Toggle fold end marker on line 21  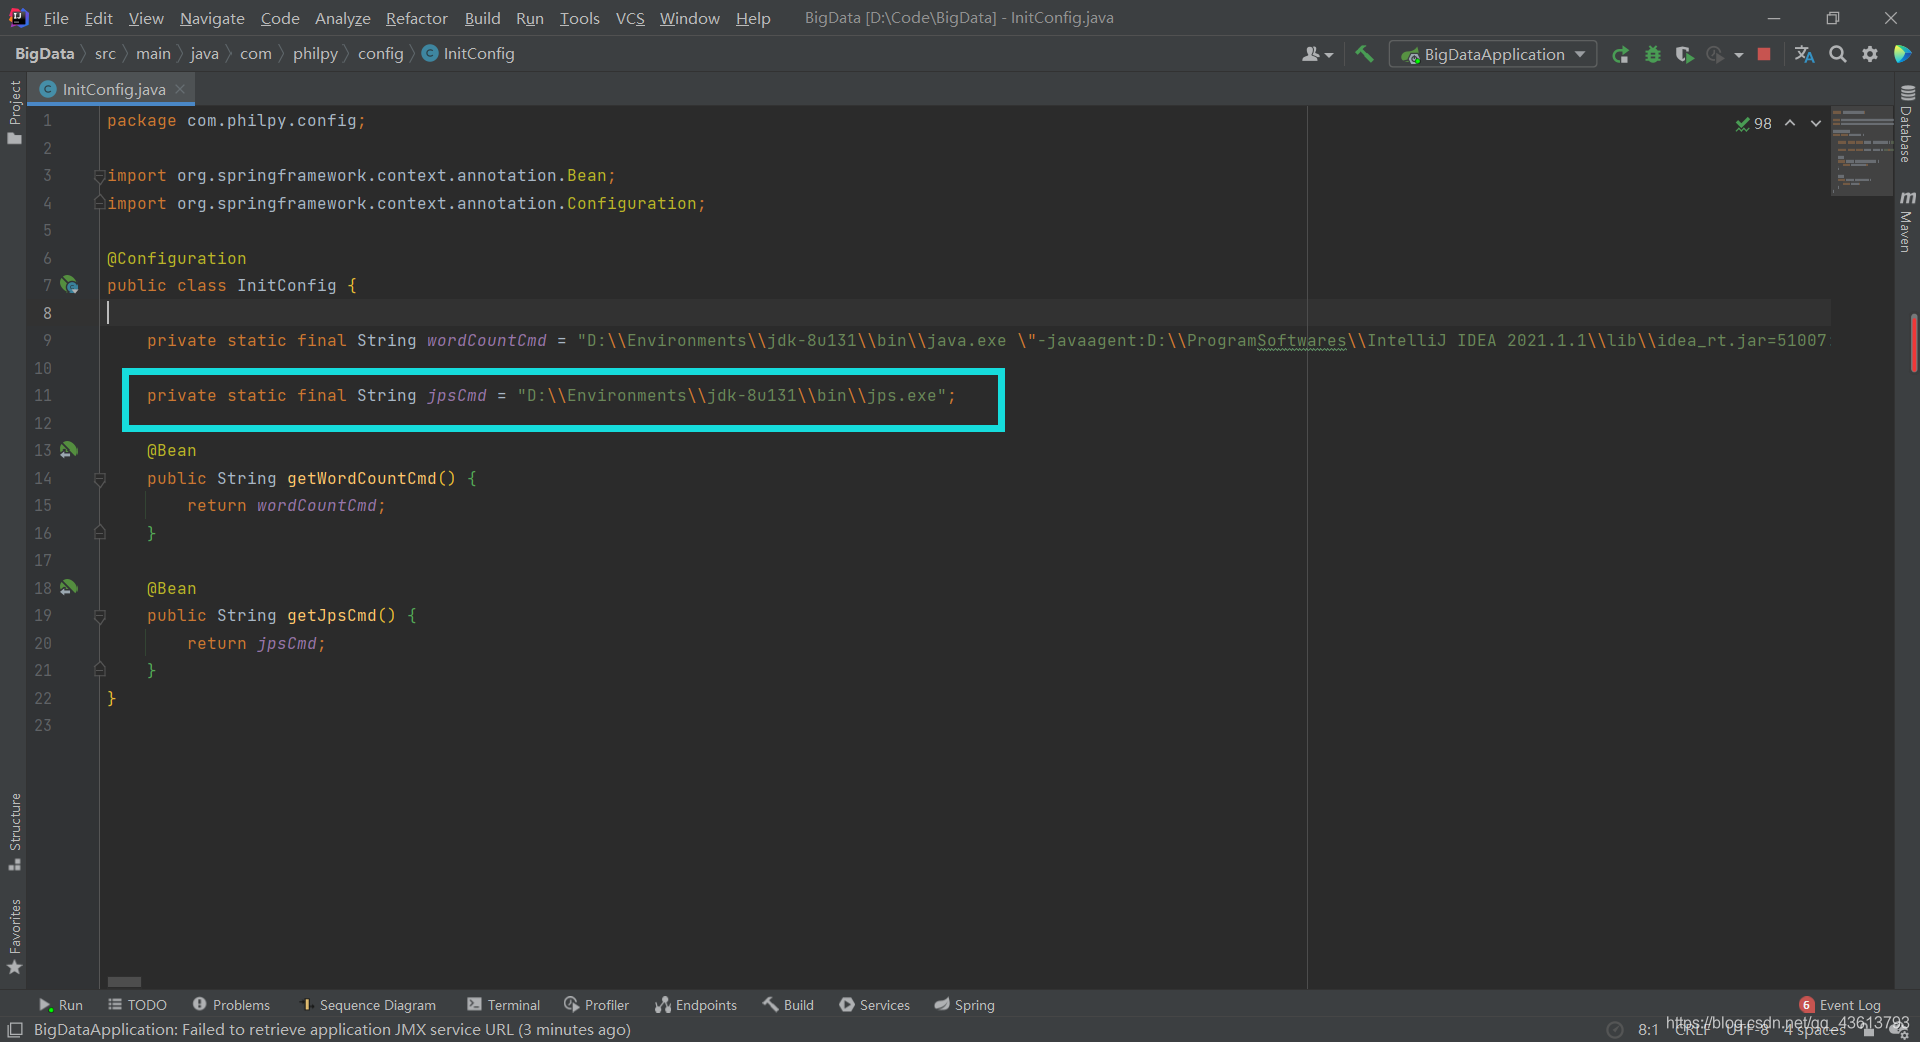pos(99,670)
